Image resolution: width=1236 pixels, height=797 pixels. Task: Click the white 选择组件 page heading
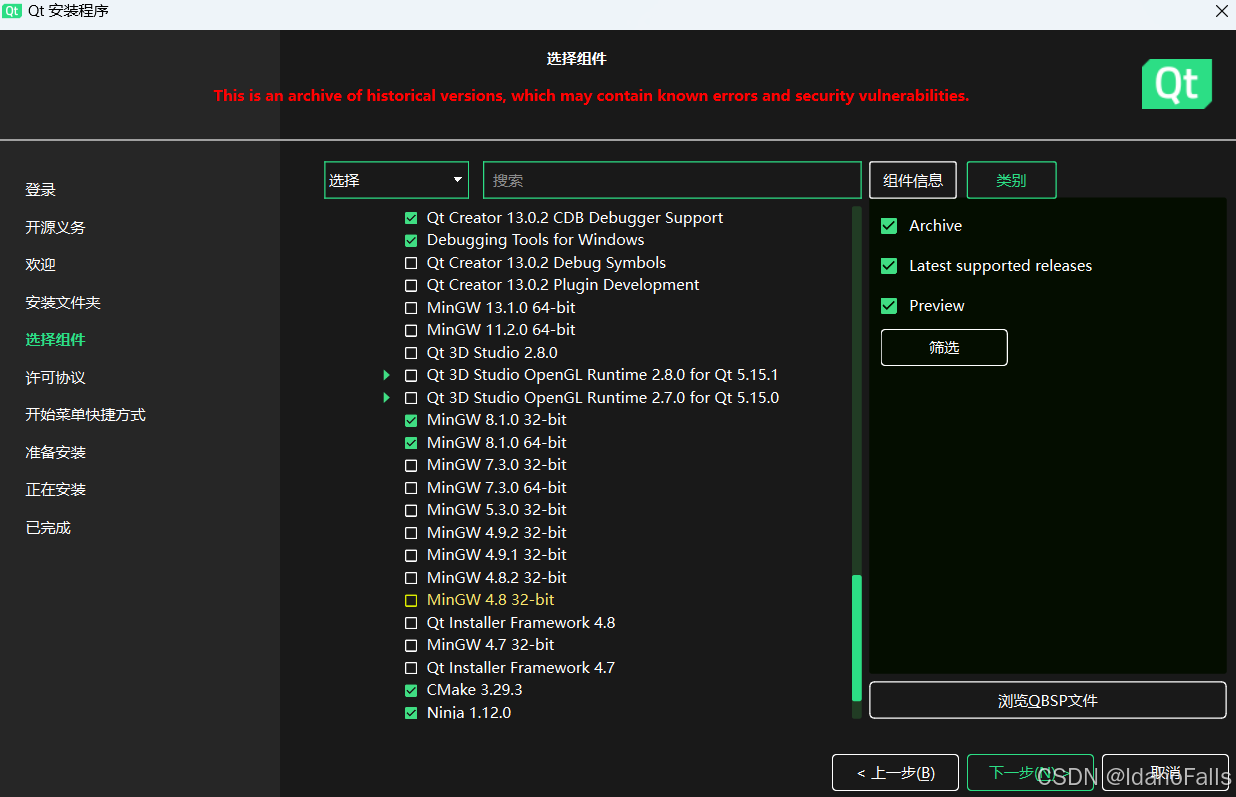coord(577,59)
